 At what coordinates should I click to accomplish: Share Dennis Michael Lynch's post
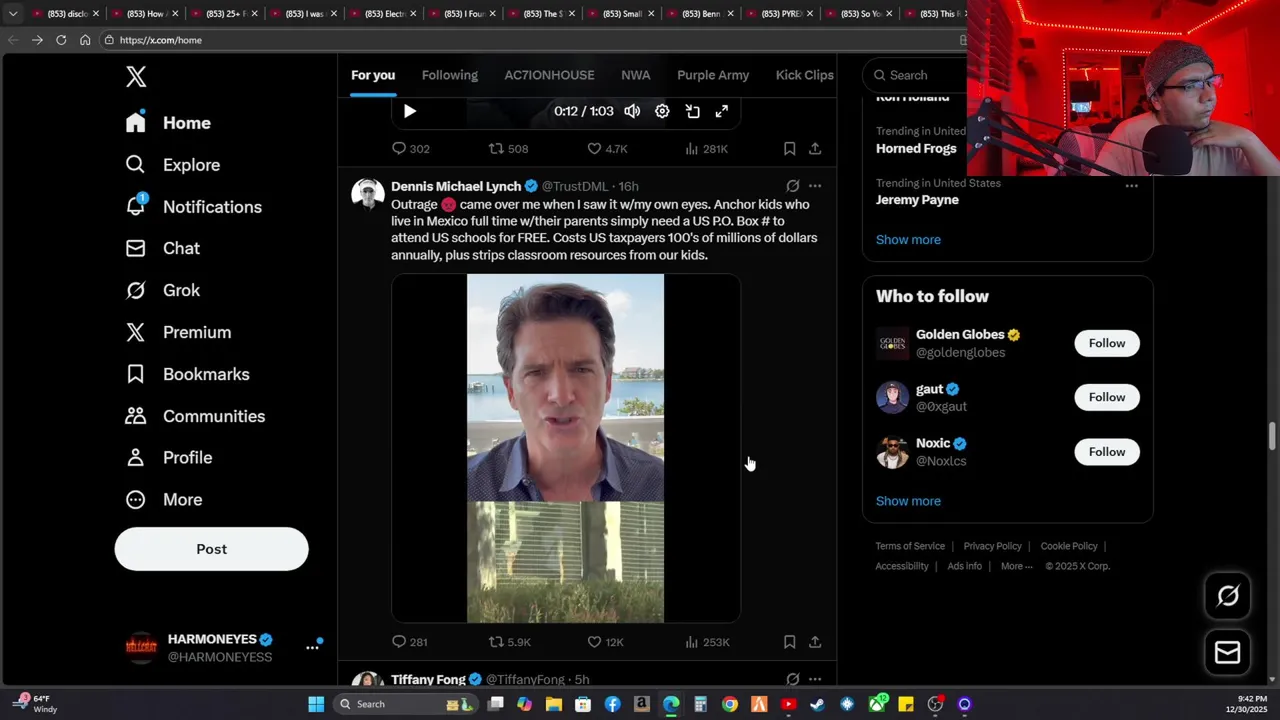(815, 642)
